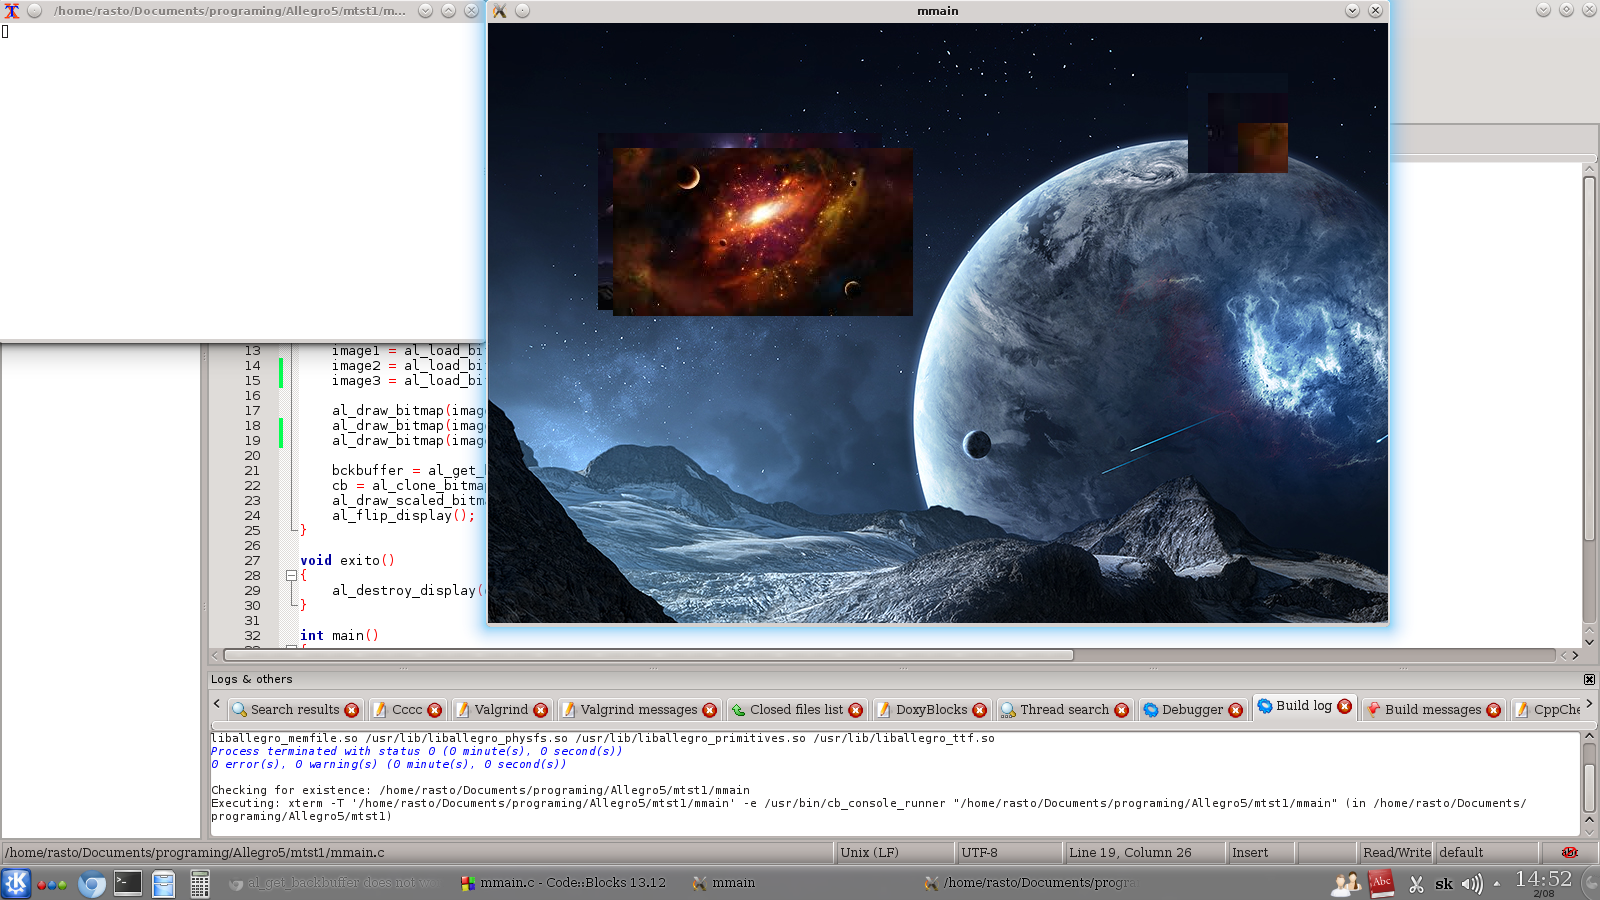The image size is (1600, 900).
Task: Close the Valgrind messages tab
Action: pyautogui.click(x=710, y=710)
